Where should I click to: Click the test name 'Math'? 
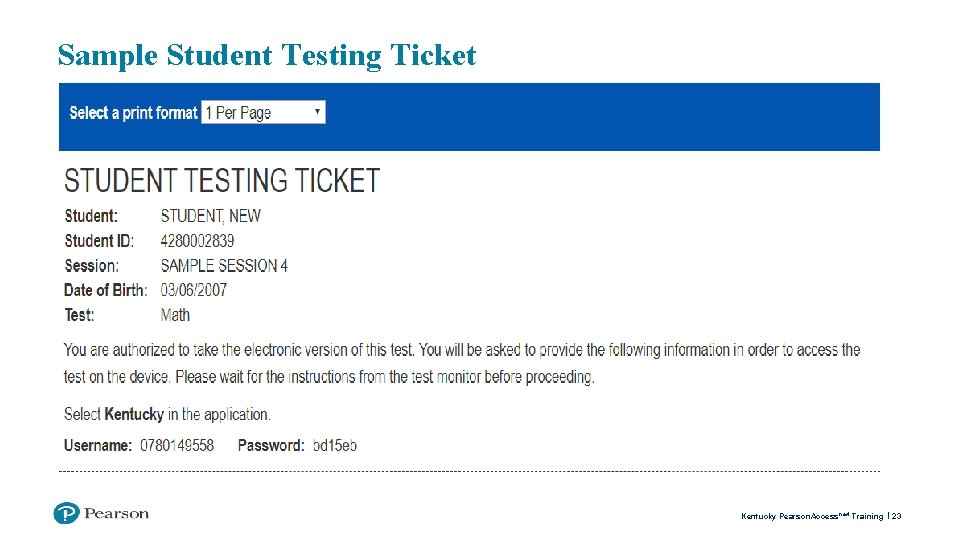click(175, 315)
